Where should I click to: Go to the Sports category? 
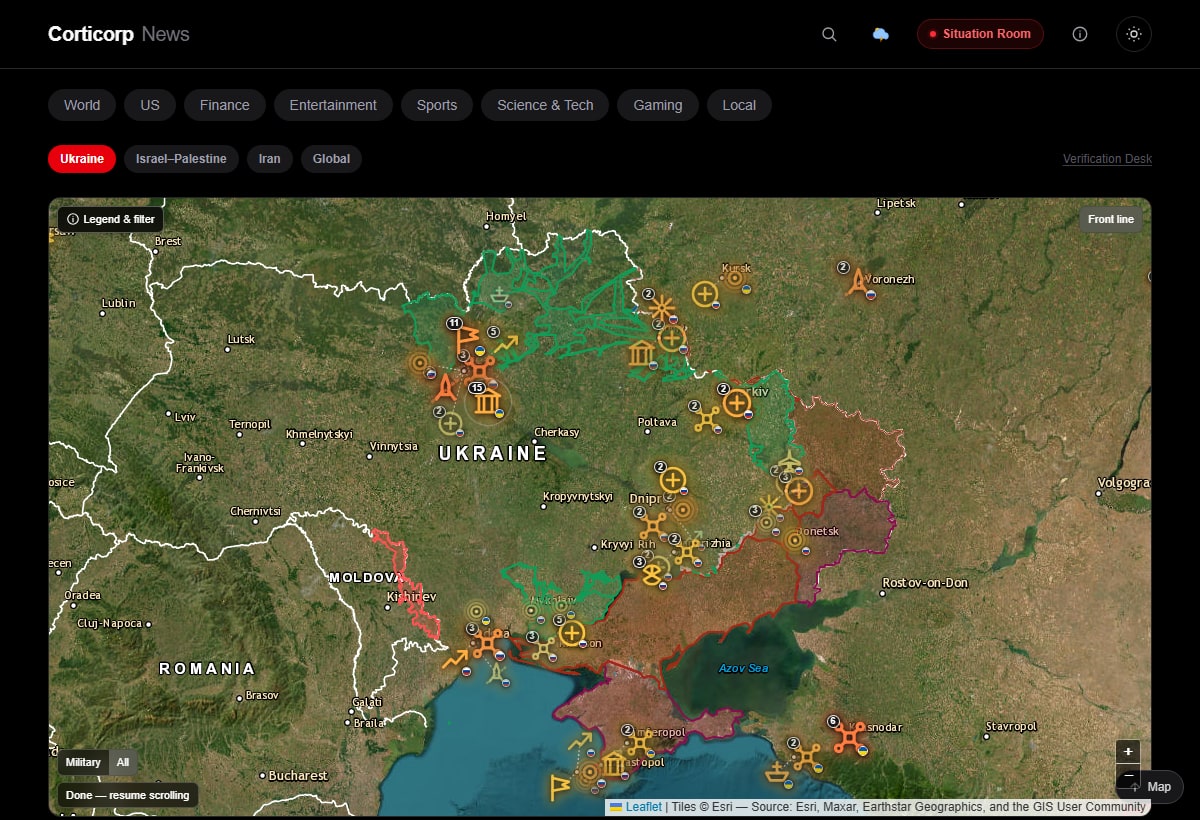click(x=437, y=105)
